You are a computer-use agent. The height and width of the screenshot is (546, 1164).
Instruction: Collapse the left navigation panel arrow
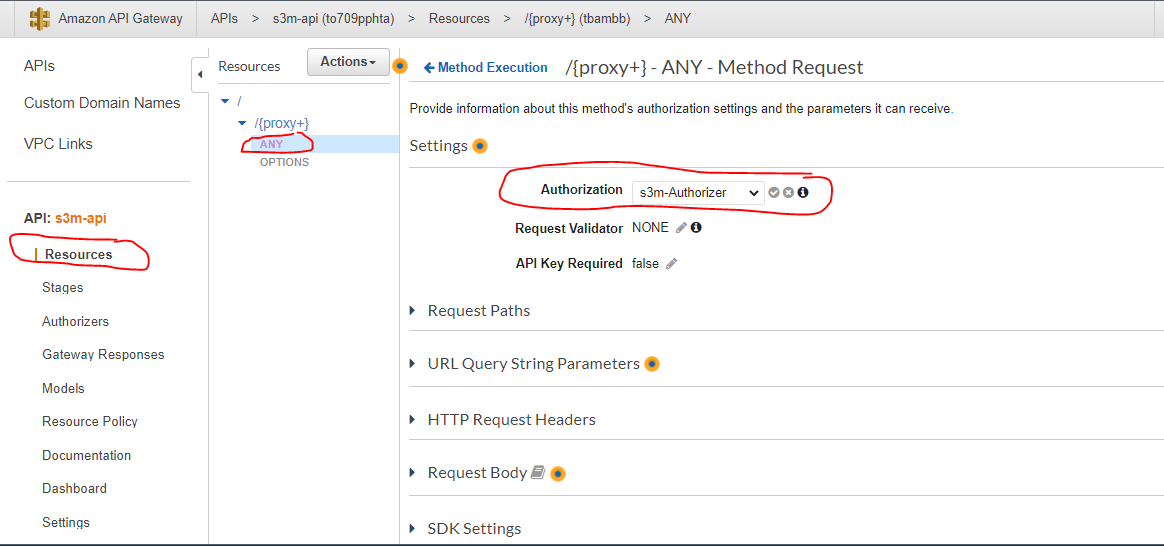[x=200, y=75]
